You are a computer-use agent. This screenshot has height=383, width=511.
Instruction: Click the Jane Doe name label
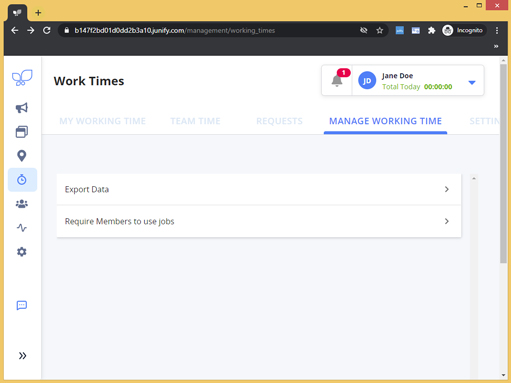[397, 76]
